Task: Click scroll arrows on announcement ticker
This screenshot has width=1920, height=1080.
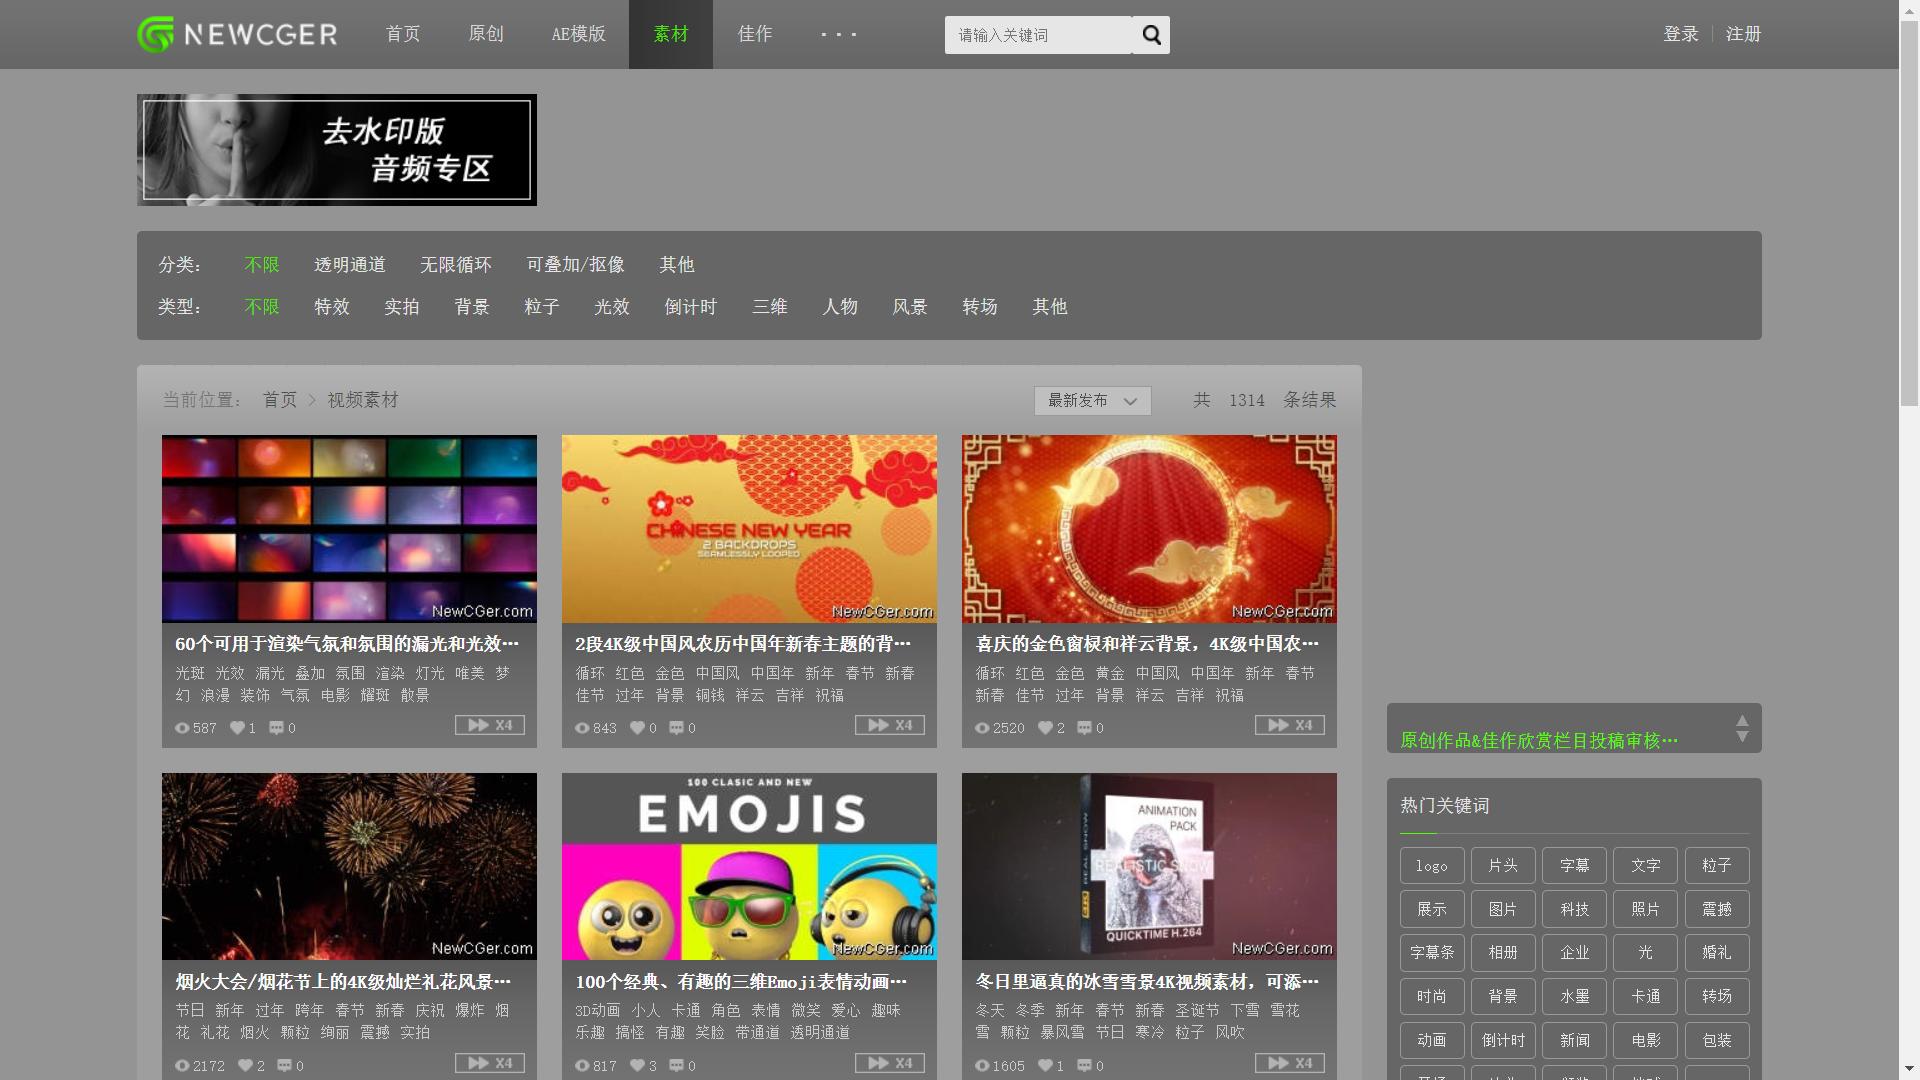Action: (1742, 729)
